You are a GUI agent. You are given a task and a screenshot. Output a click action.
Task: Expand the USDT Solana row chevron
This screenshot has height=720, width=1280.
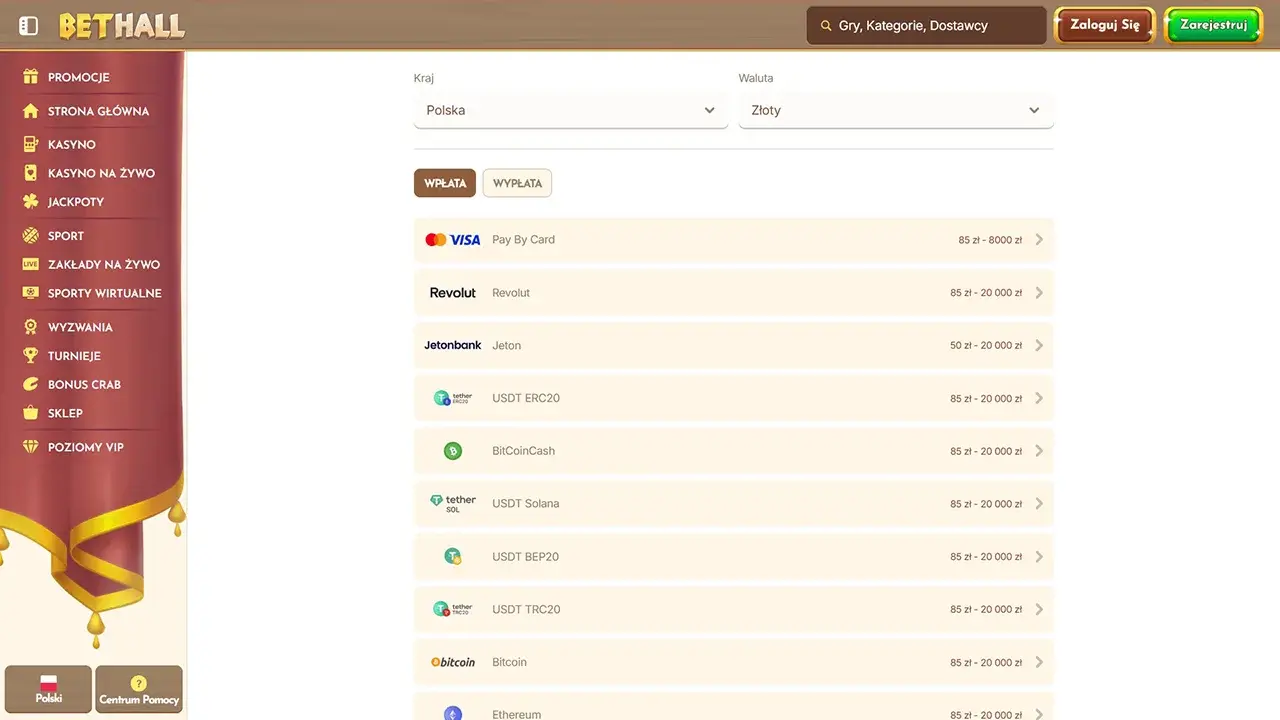(x=1039, y=504)
